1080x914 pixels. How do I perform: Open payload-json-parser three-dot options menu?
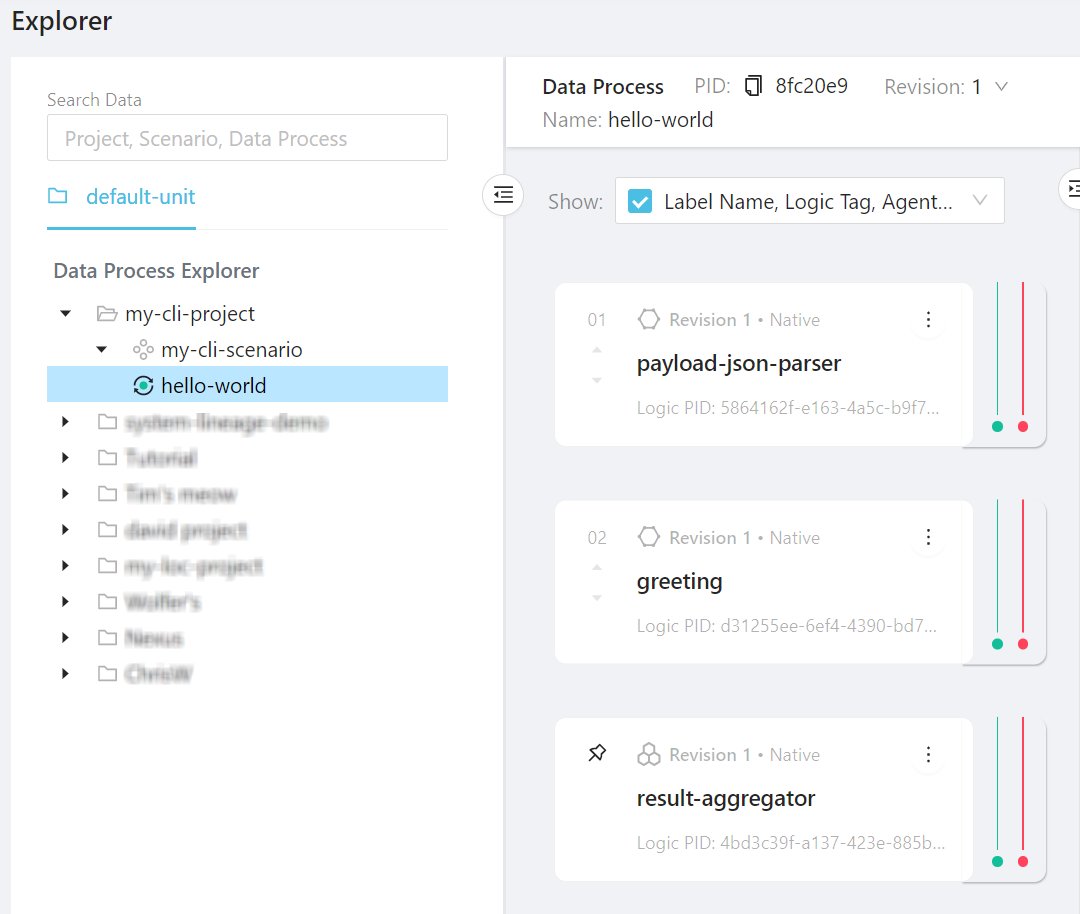pos(928,320)
